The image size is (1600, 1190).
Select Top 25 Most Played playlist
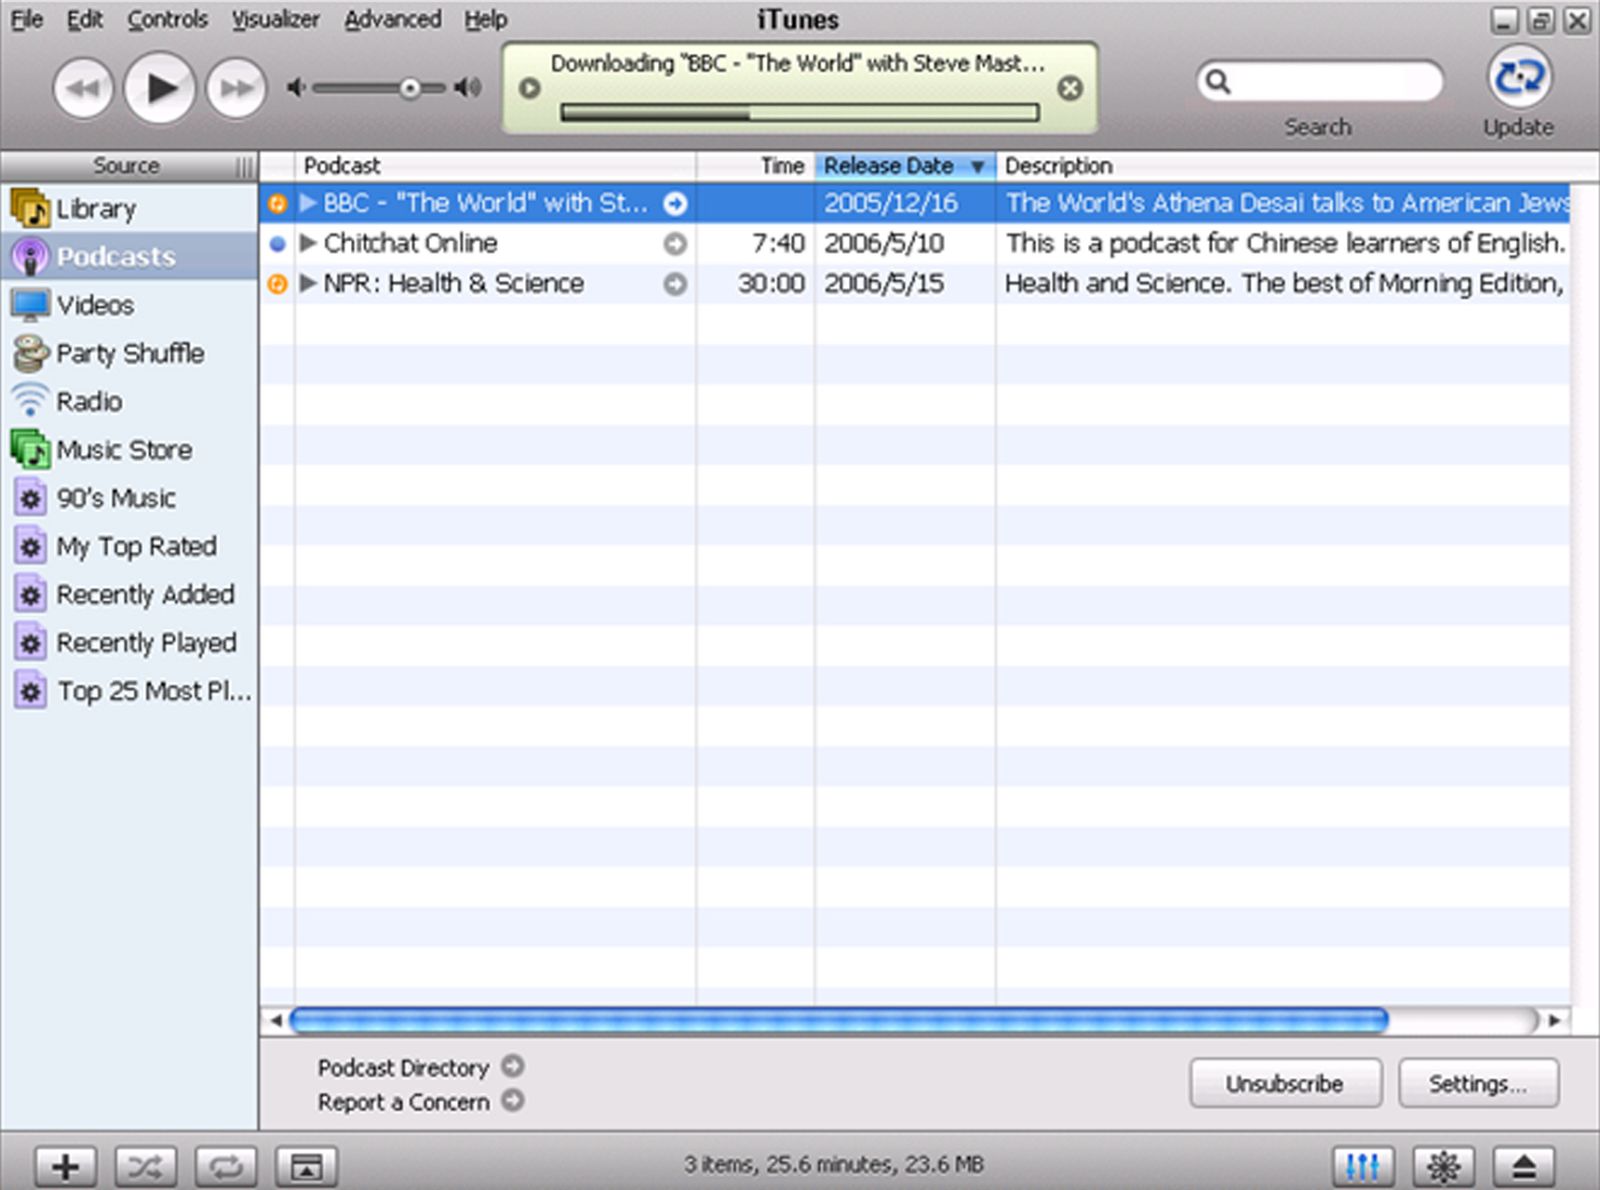129,690
